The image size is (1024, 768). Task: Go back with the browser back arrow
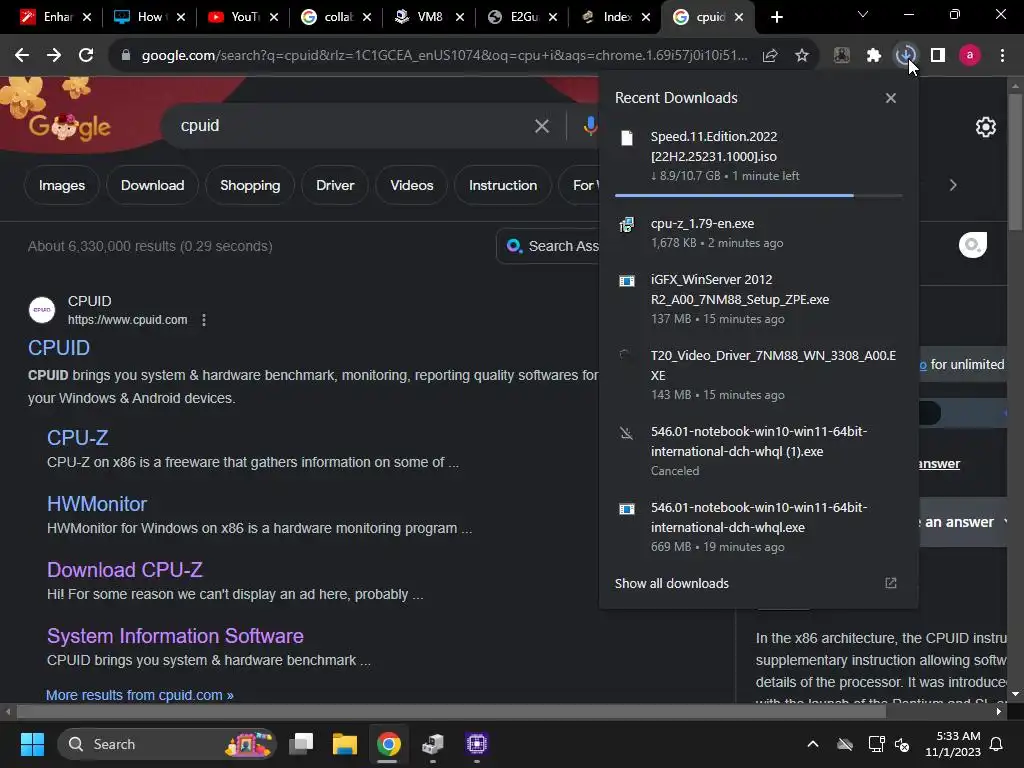(22, 56)
